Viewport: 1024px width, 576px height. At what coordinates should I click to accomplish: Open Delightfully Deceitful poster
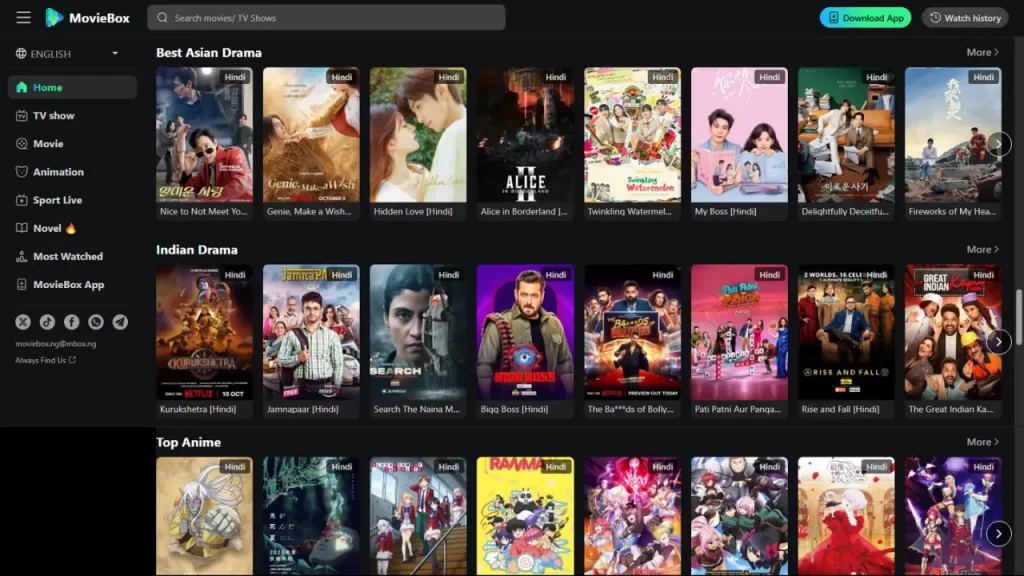[x=846, y=135]
